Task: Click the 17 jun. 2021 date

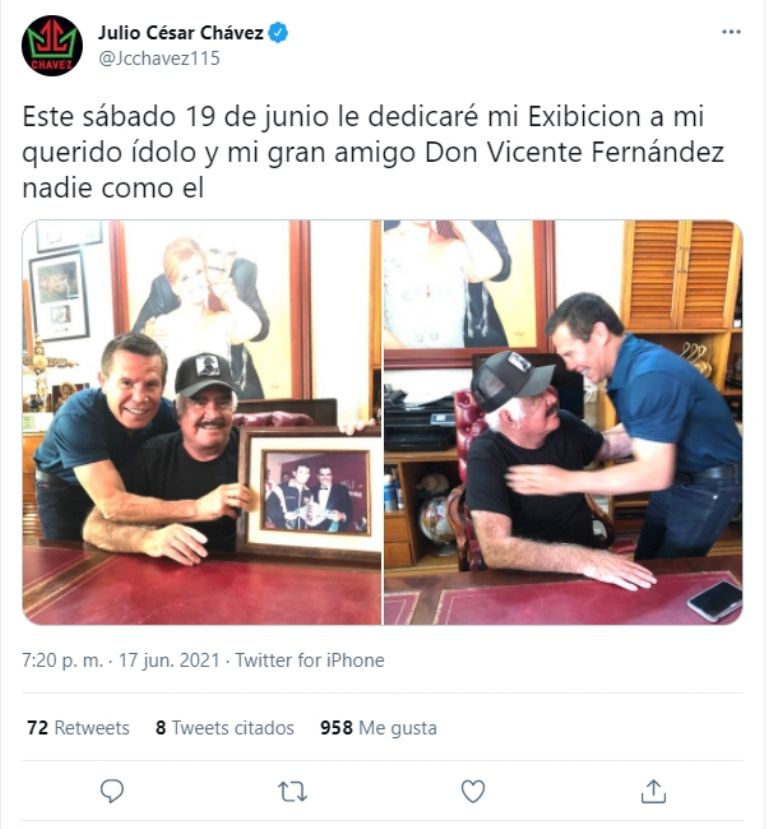Action: point(169,660)
